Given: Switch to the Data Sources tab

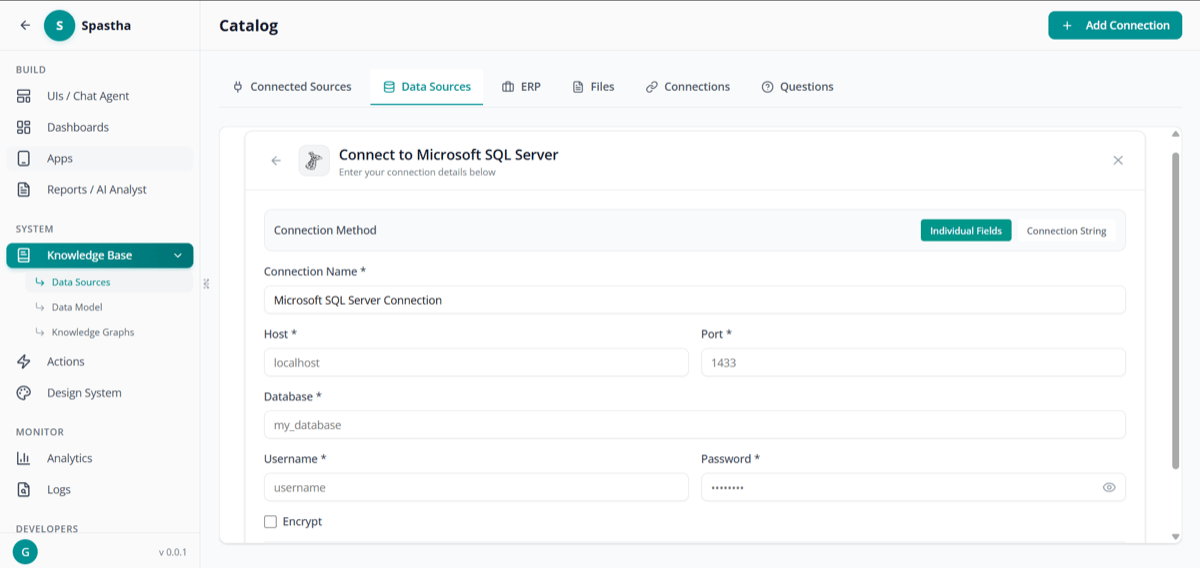Looking at the screenshot, I should click(x=427, y=87).
